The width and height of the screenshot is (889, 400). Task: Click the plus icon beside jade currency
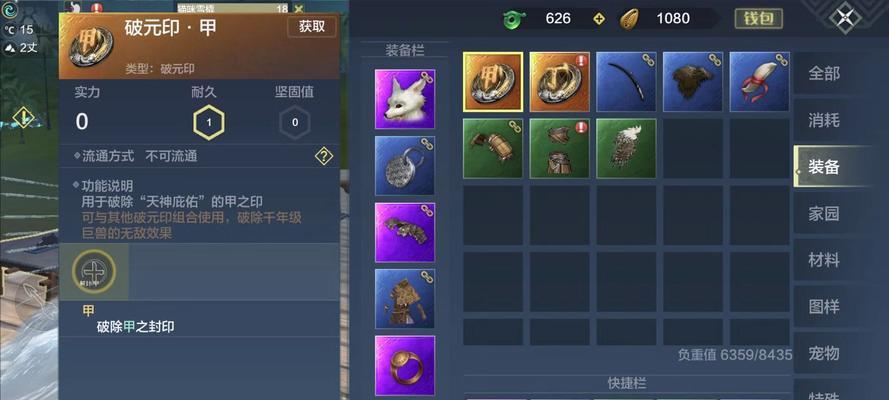click(599, 19)
